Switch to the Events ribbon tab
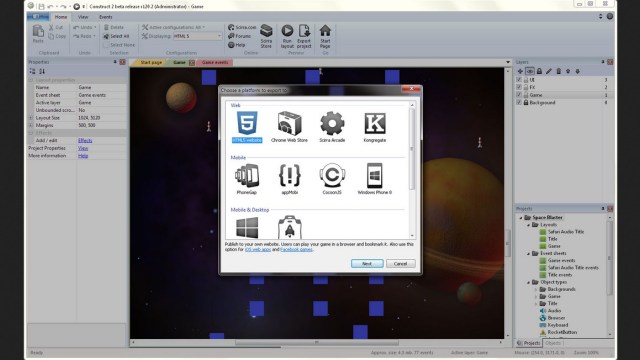Image resolution: width=640 pixels, height=360 pixels. pyautogui.click(x=106, y=17)
